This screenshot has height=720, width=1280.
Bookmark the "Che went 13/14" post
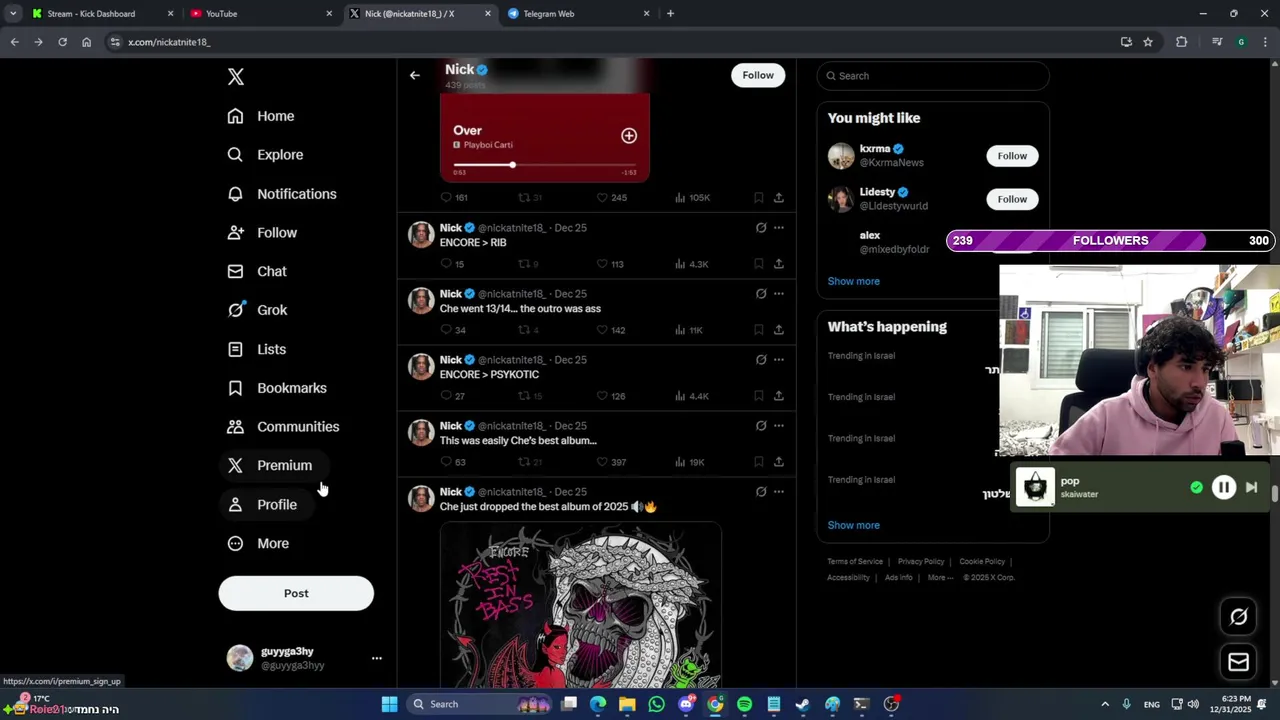(758, 330)
